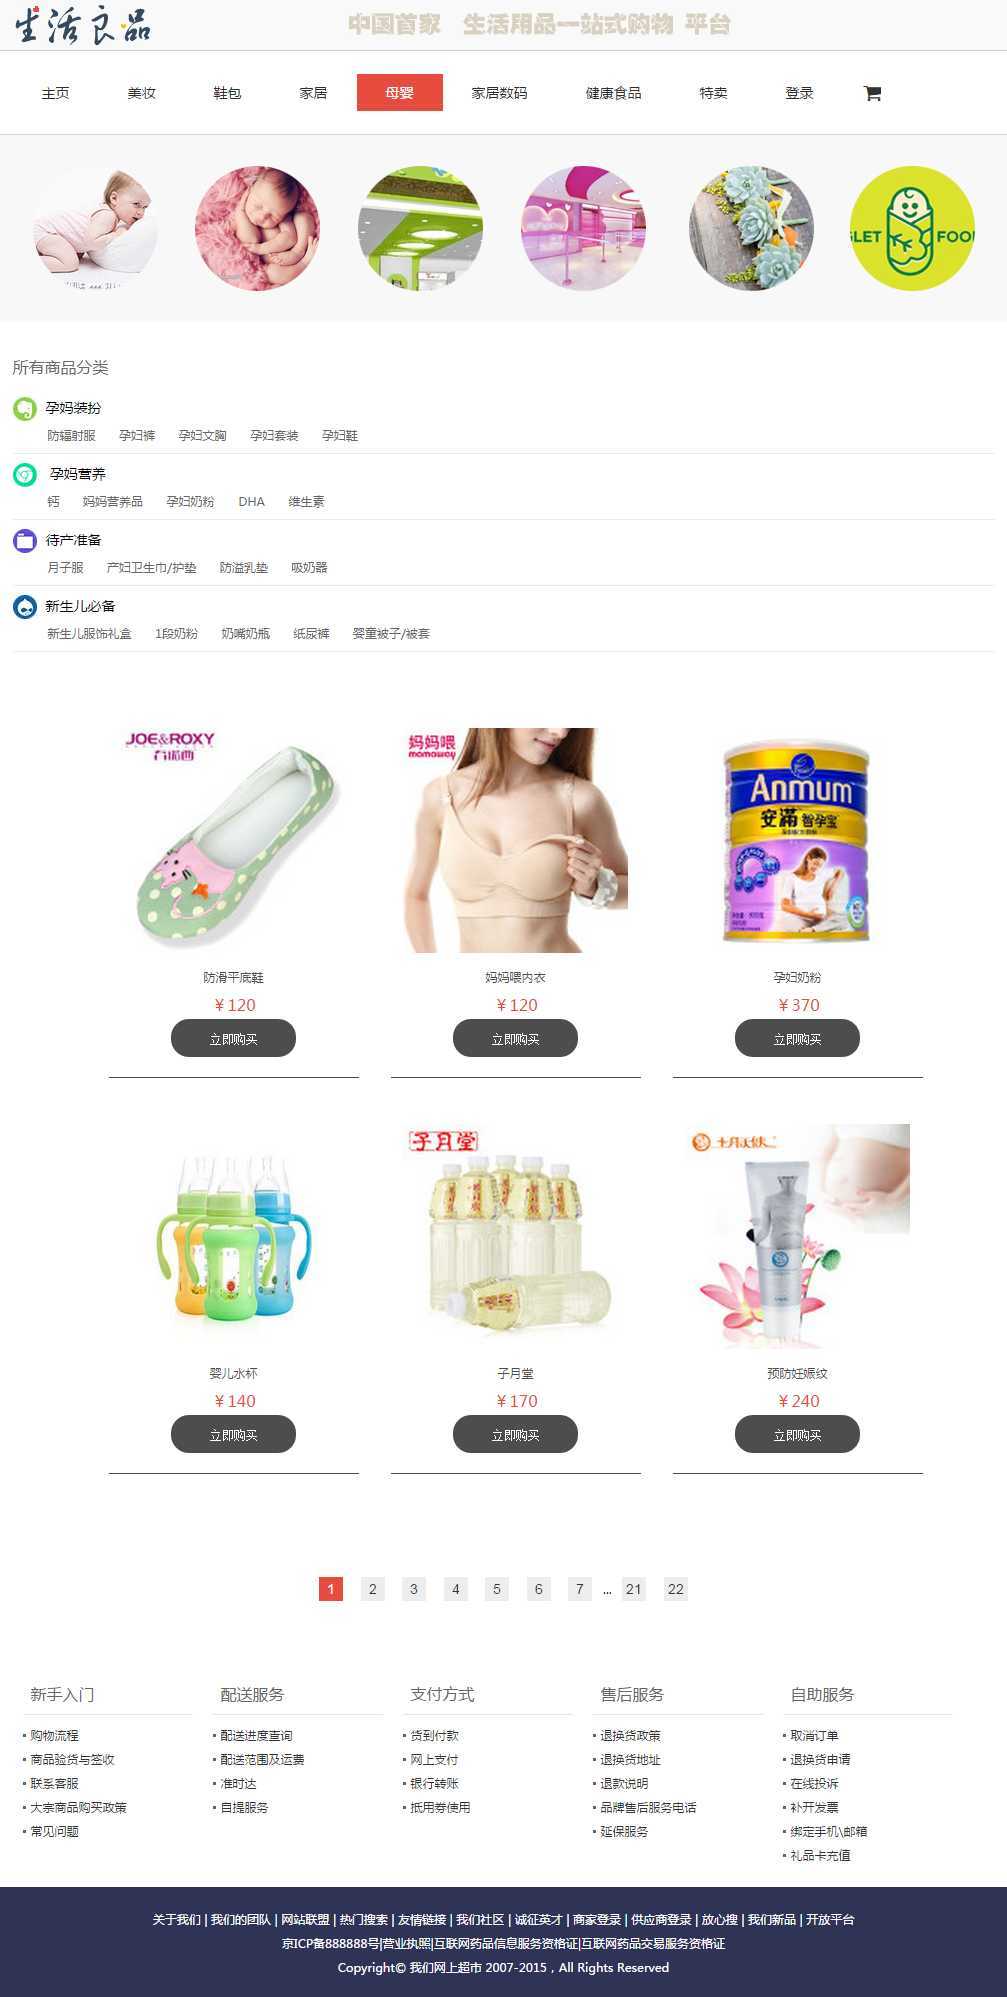
Task: Go to page 2 of products
Action: pos(372,1589)
